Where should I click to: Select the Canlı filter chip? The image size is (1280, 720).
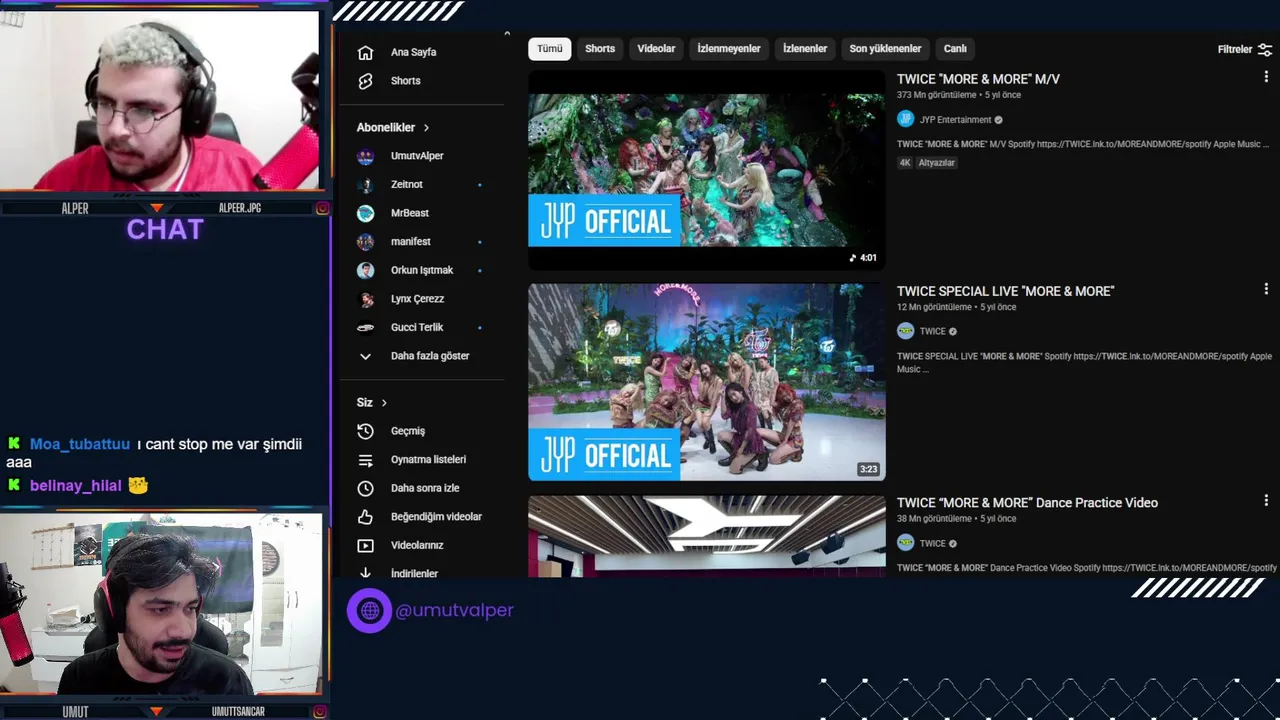955,49
